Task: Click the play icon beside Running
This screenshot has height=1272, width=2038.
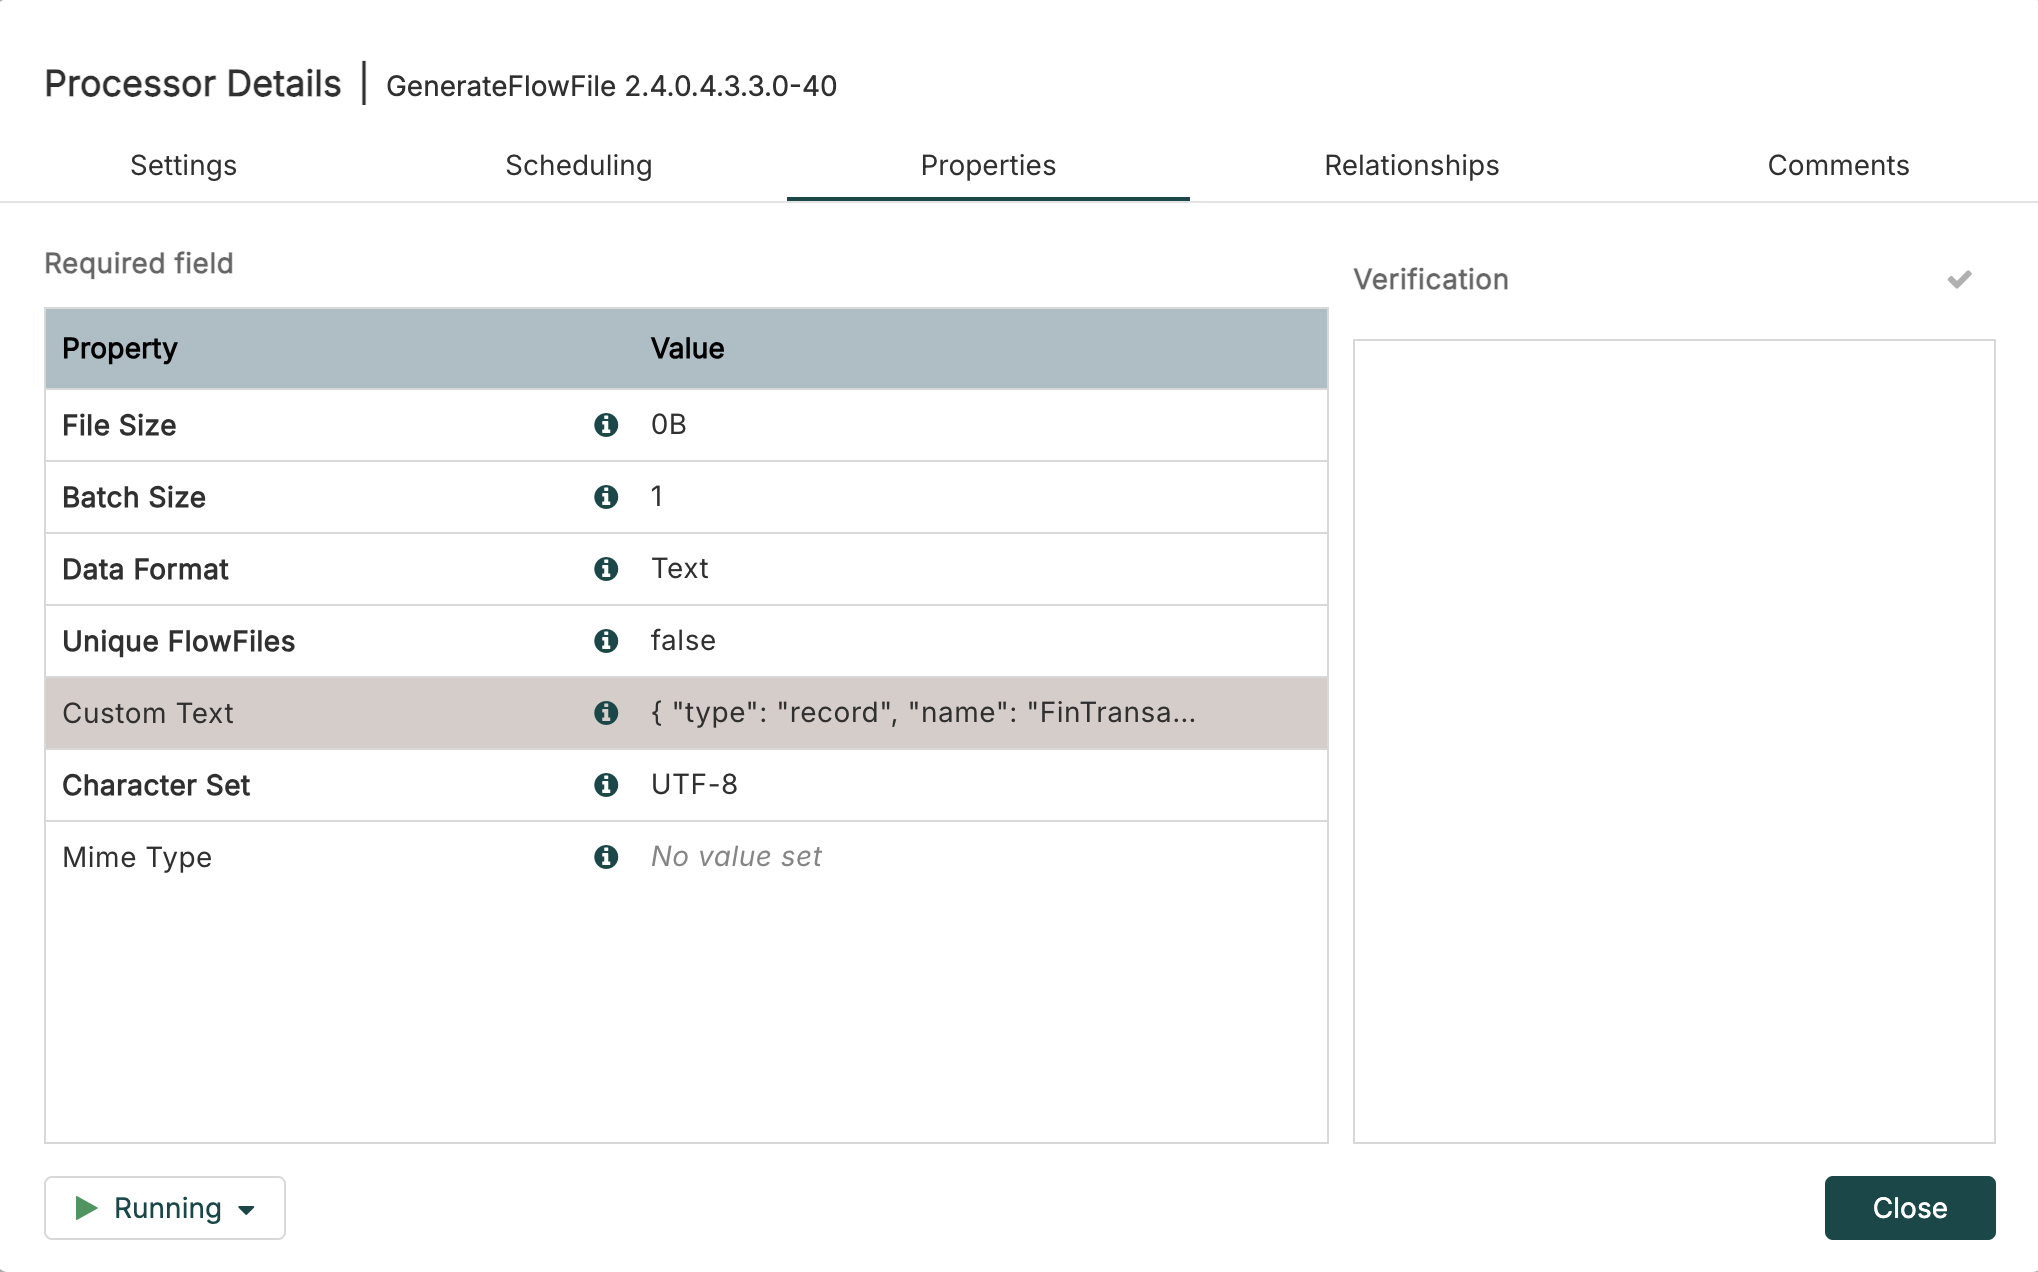Action: (x=88, y=1208)
